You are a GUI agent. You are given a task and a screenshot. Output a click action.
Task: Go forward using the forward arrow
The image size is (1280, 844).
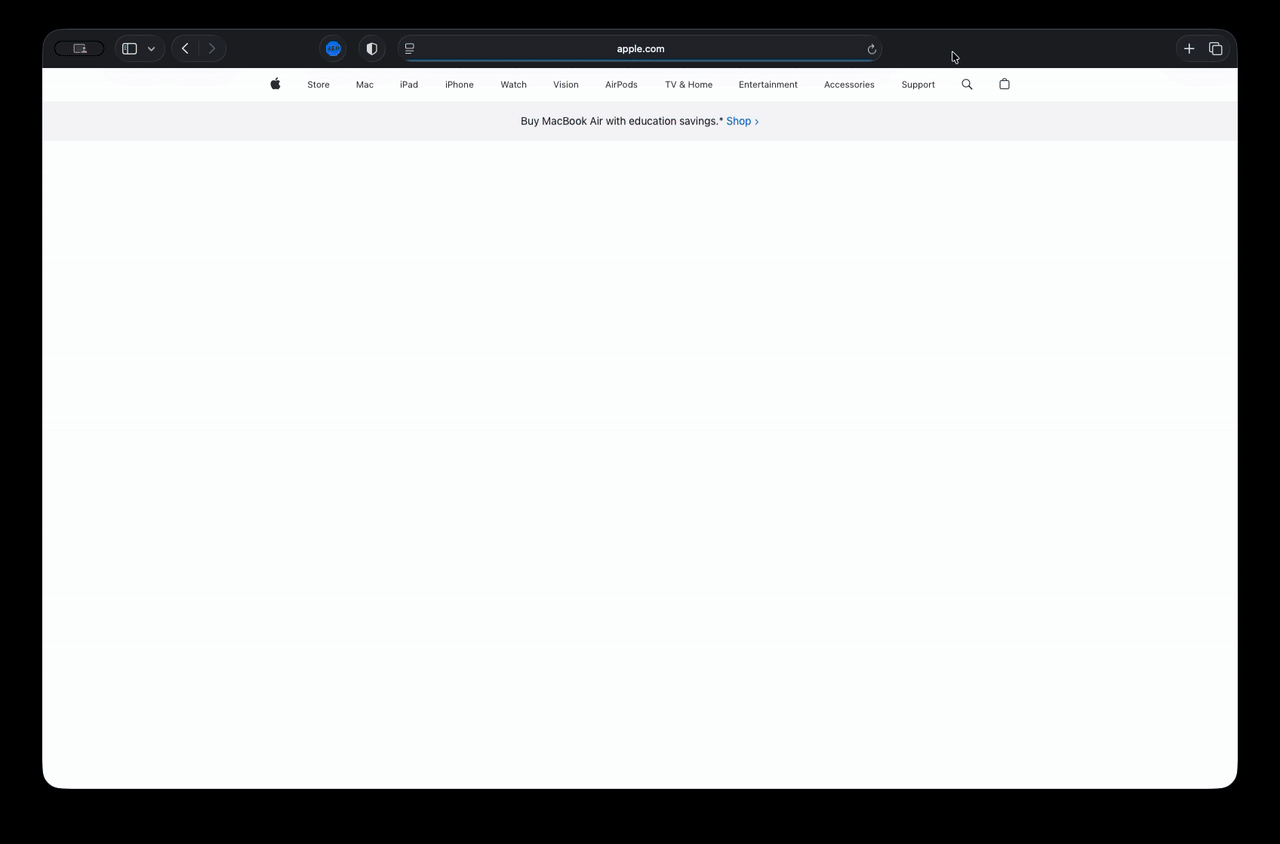point(211,48)
